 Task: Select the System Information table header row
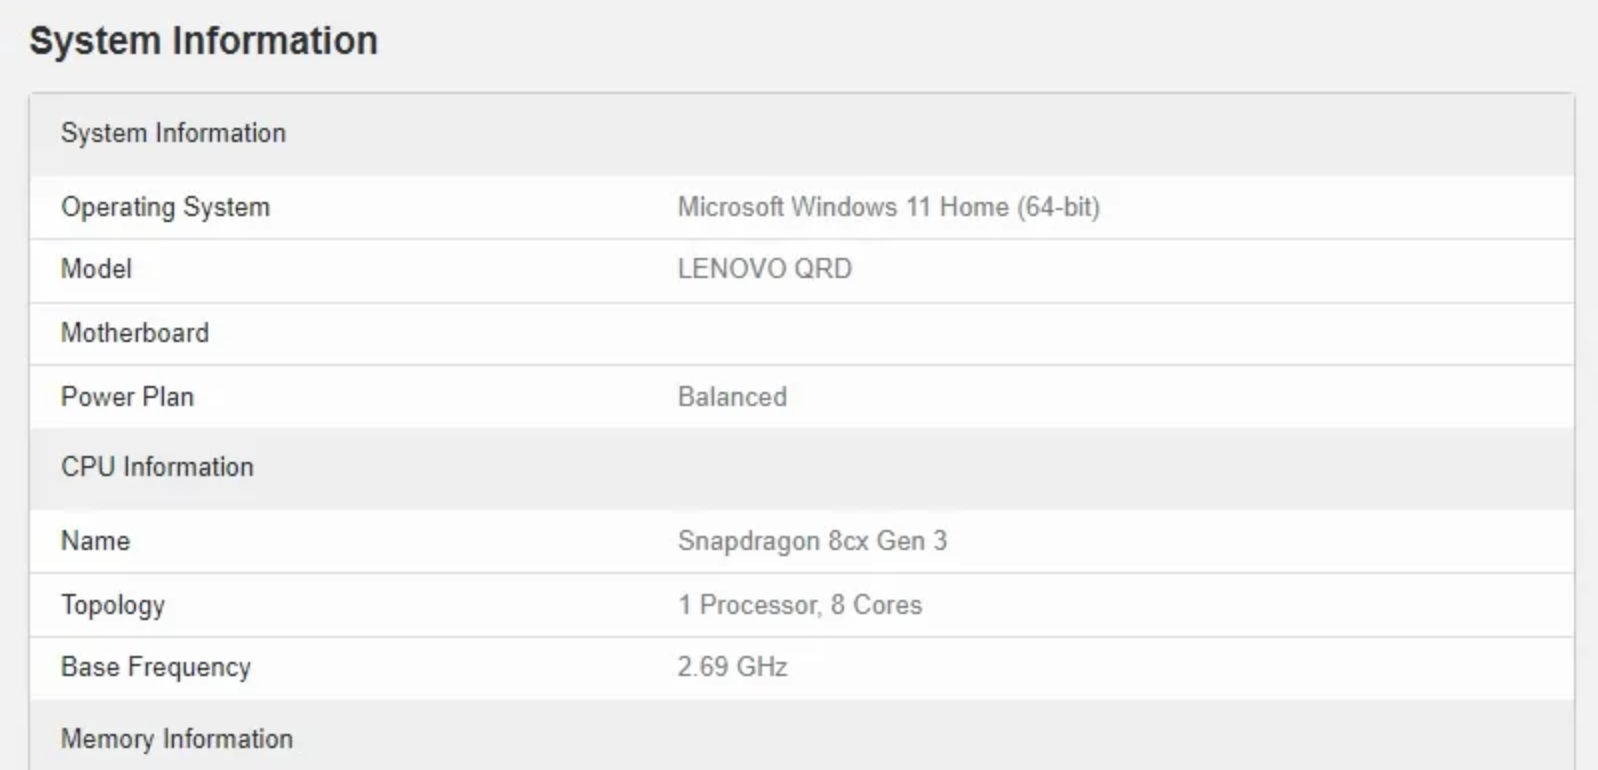802,134
